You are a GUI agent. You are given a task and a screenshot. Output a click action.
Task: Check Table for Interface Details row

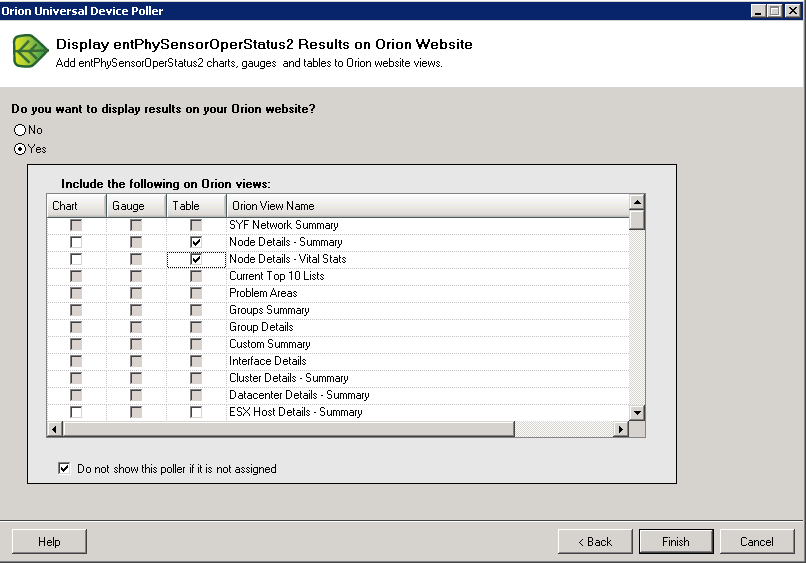(196, 361)
